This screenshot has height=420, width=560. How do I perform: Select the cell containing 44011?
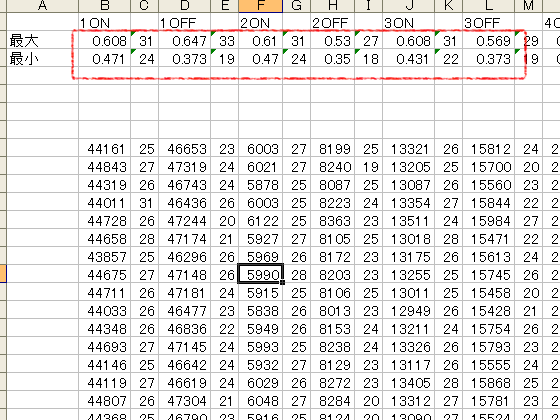tap(105, 202)
